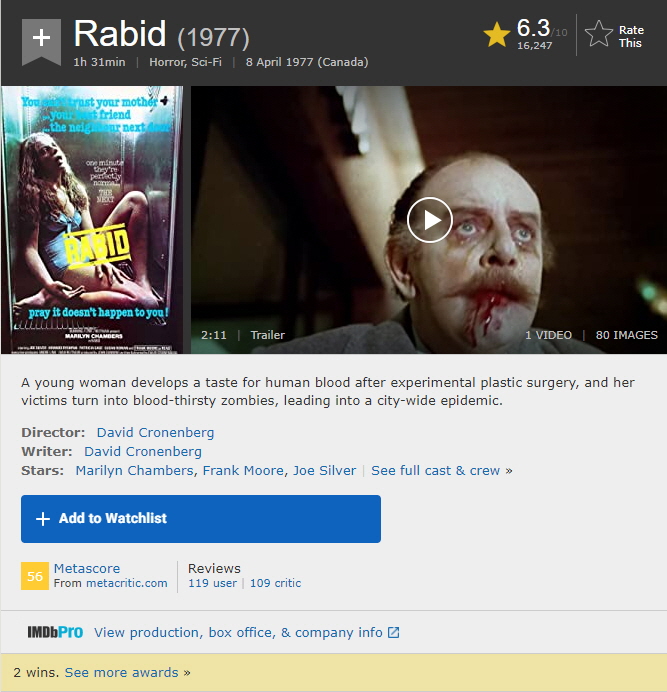667x692 pixels.
Task: Open the metacritic.com link
Action: 127,583
